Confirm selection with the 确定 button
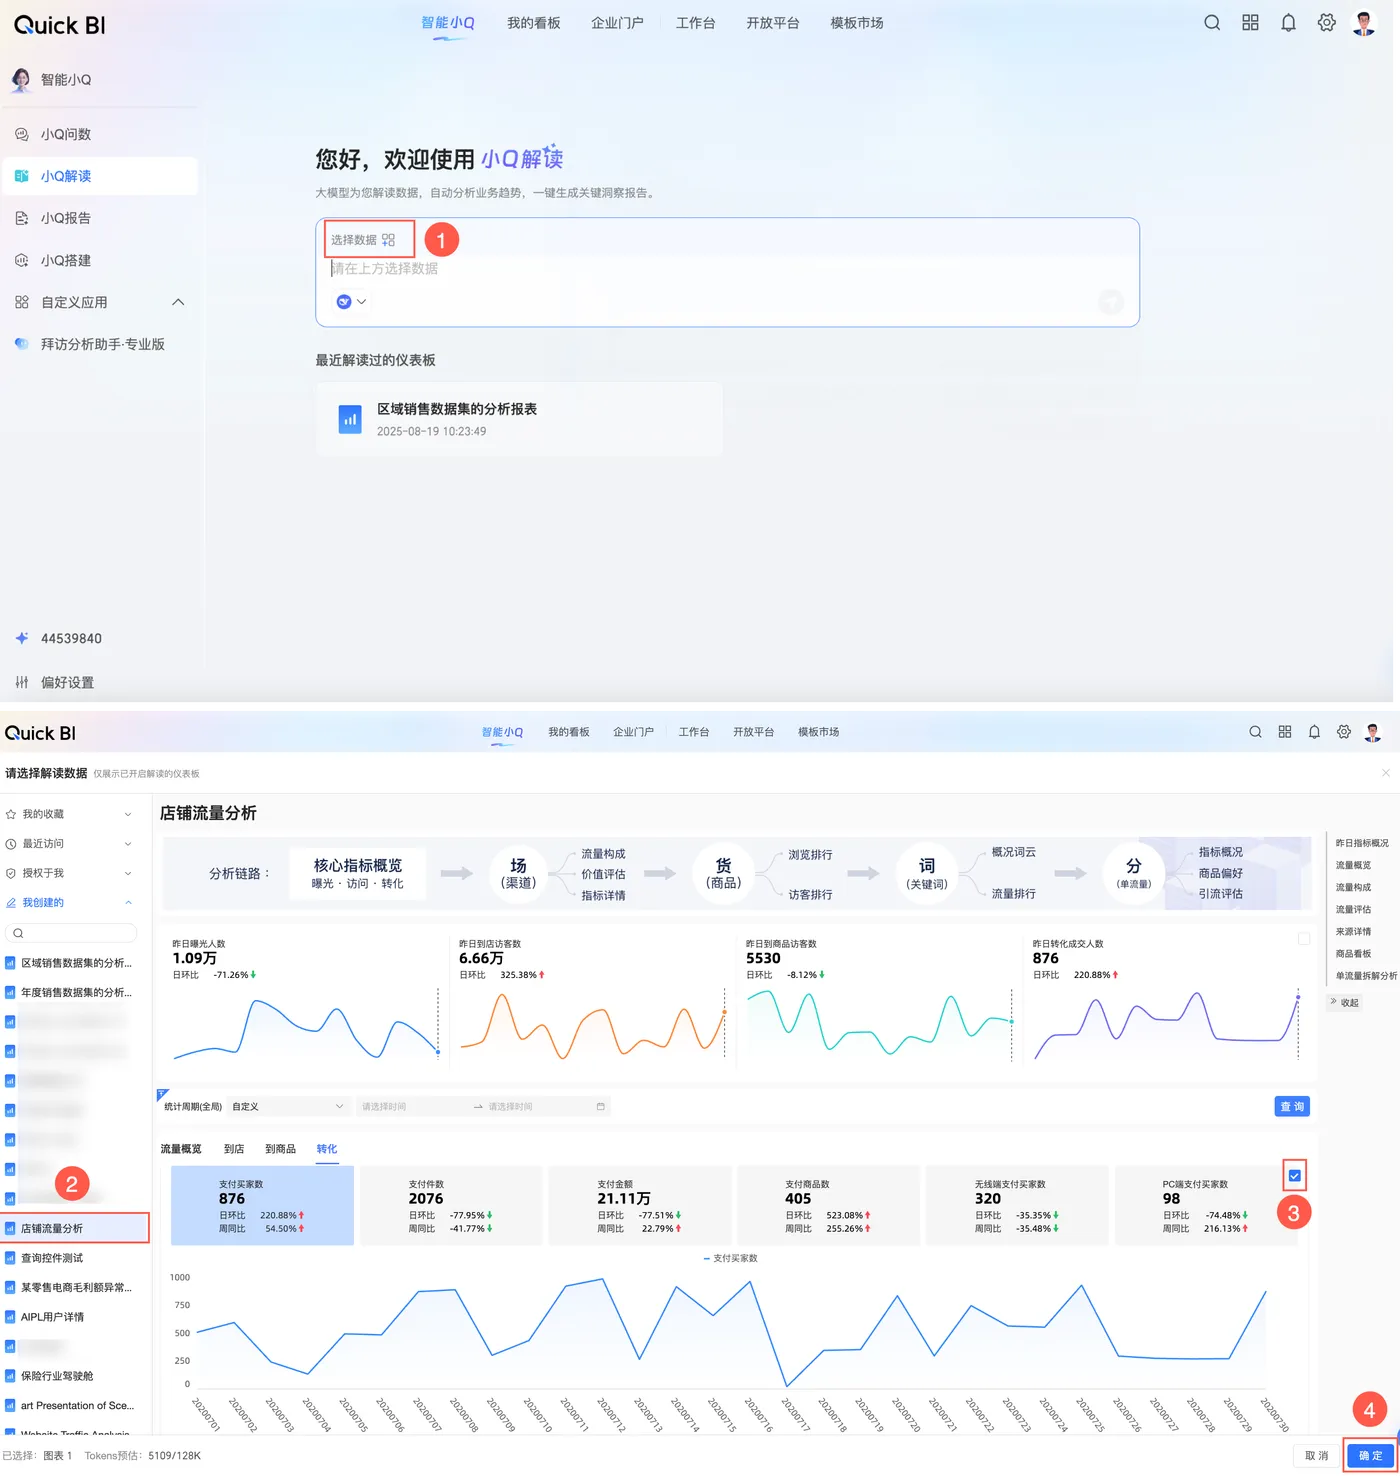Screen dimensions: 1400x1476 click(x=1370, y=1455)
